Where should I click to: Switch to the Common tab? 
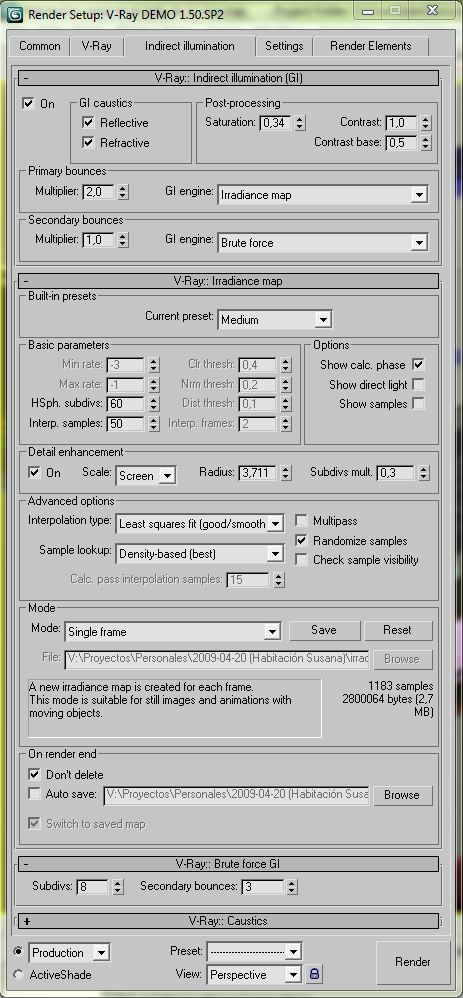39,46
